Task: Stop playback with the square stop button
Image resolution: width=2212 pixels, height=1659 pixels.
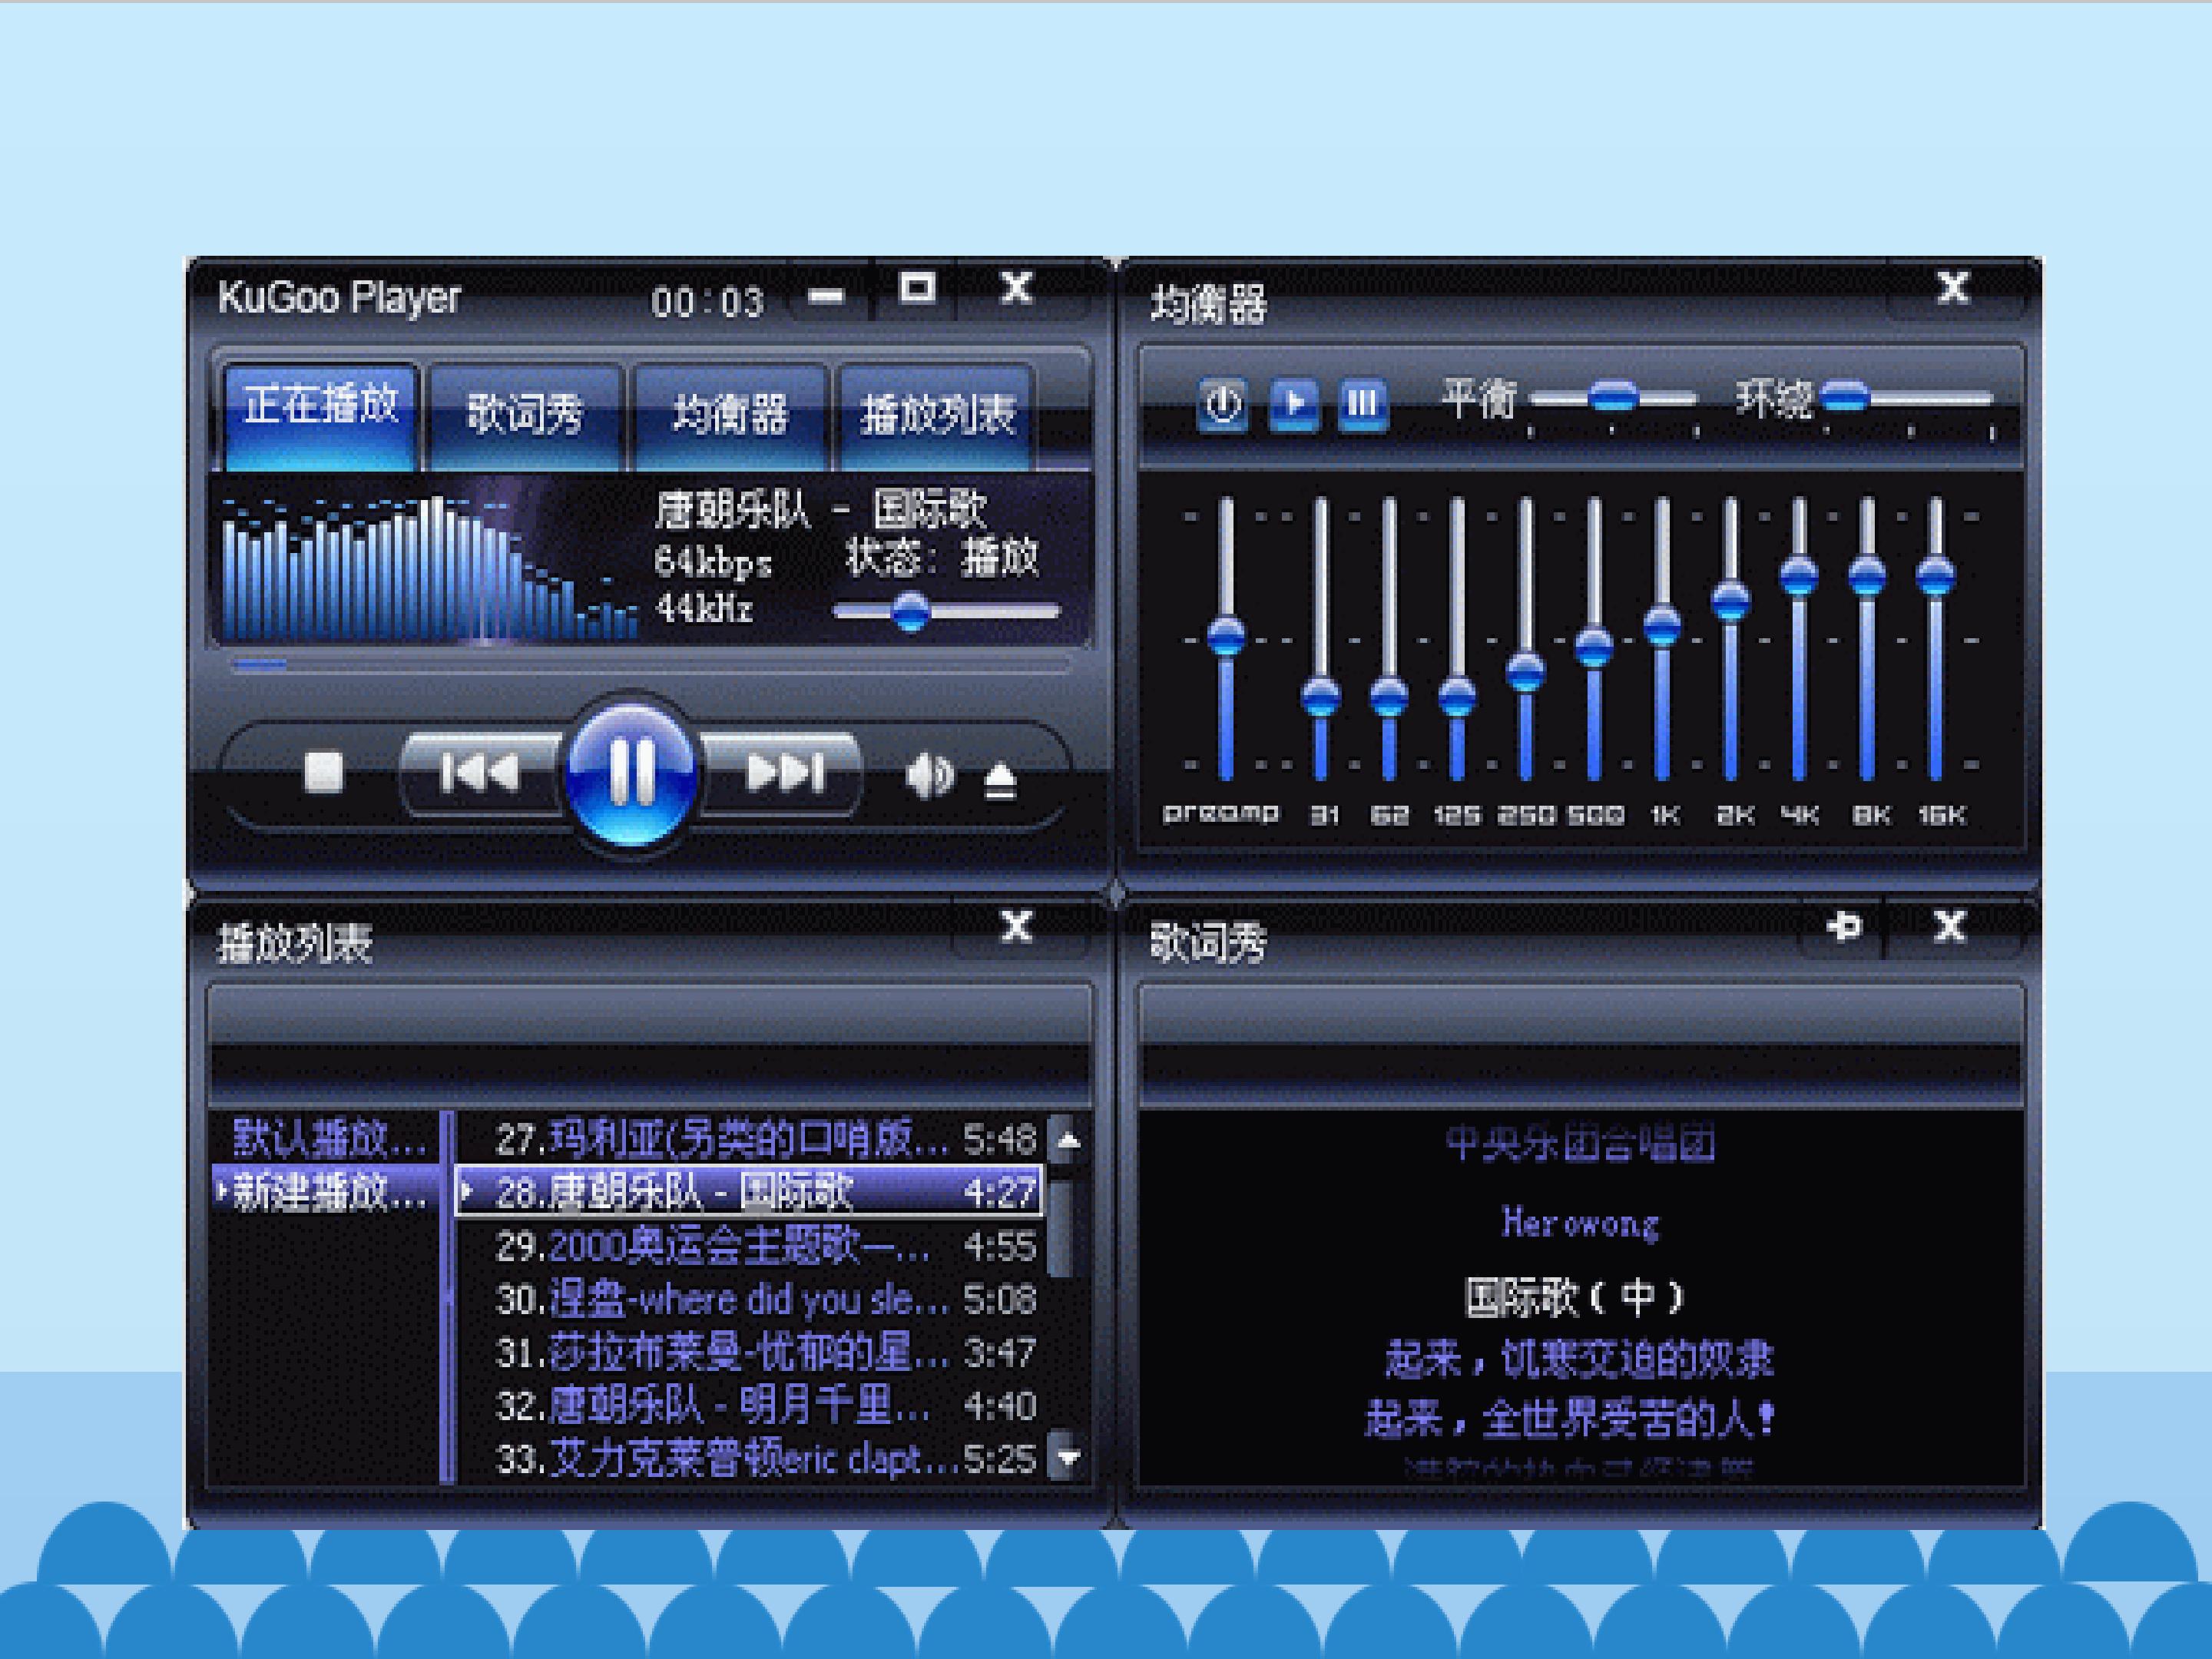Action: pos(323,772)
